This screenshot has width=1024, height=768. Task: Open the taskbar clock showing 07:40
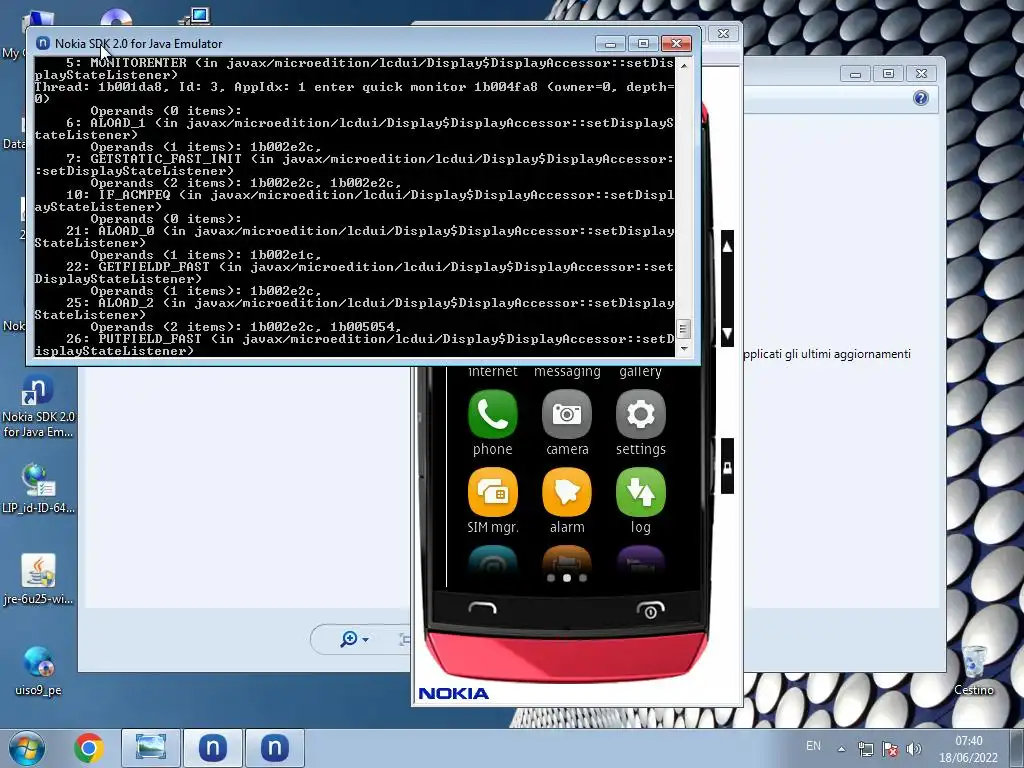pyautogui.click(x=968, y=749)
